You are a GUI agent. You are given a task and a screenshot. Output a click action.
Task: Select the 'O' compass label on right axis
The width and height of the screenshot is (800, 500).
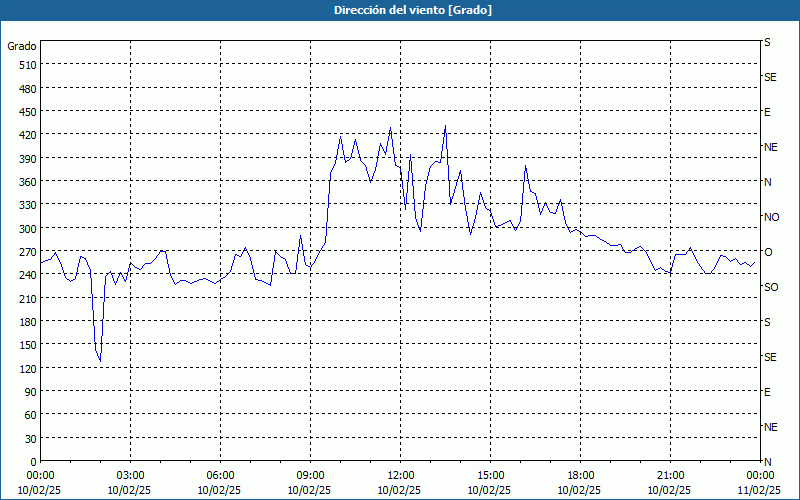tap(768, 252)
